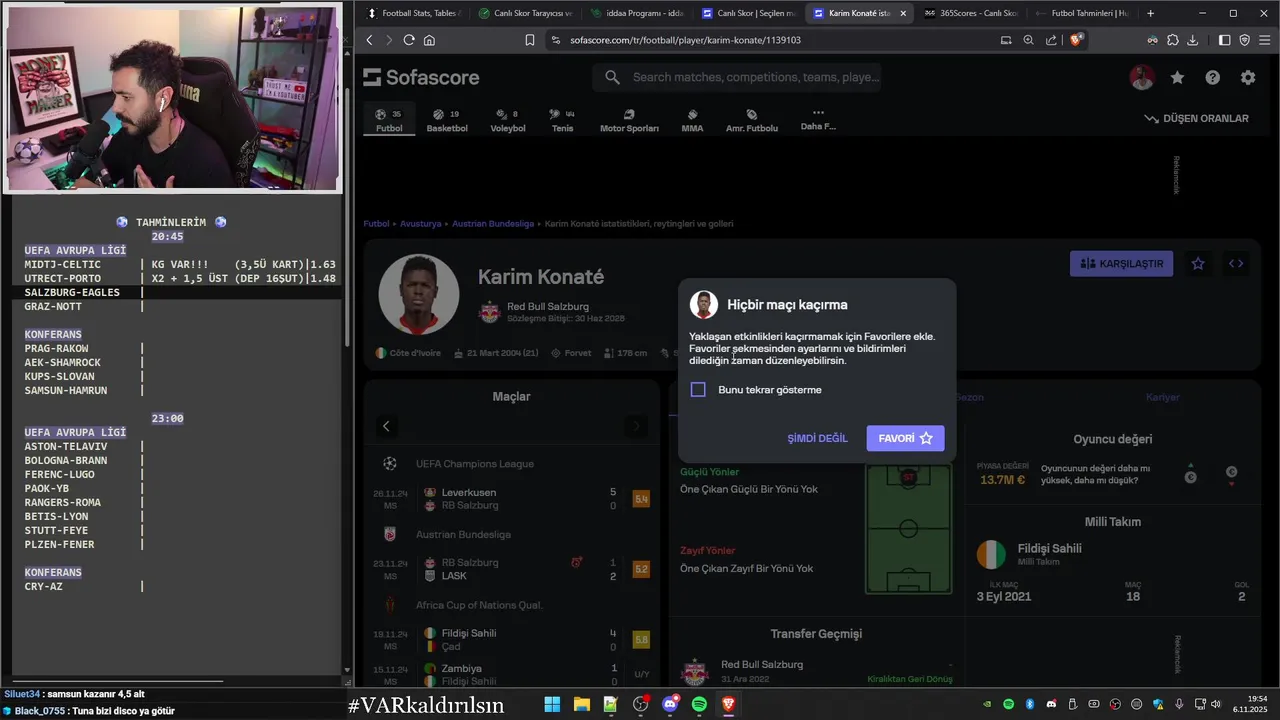Open Brave browser from taskbar
This screenshot has width=1280, height=720.
(728, 705)
